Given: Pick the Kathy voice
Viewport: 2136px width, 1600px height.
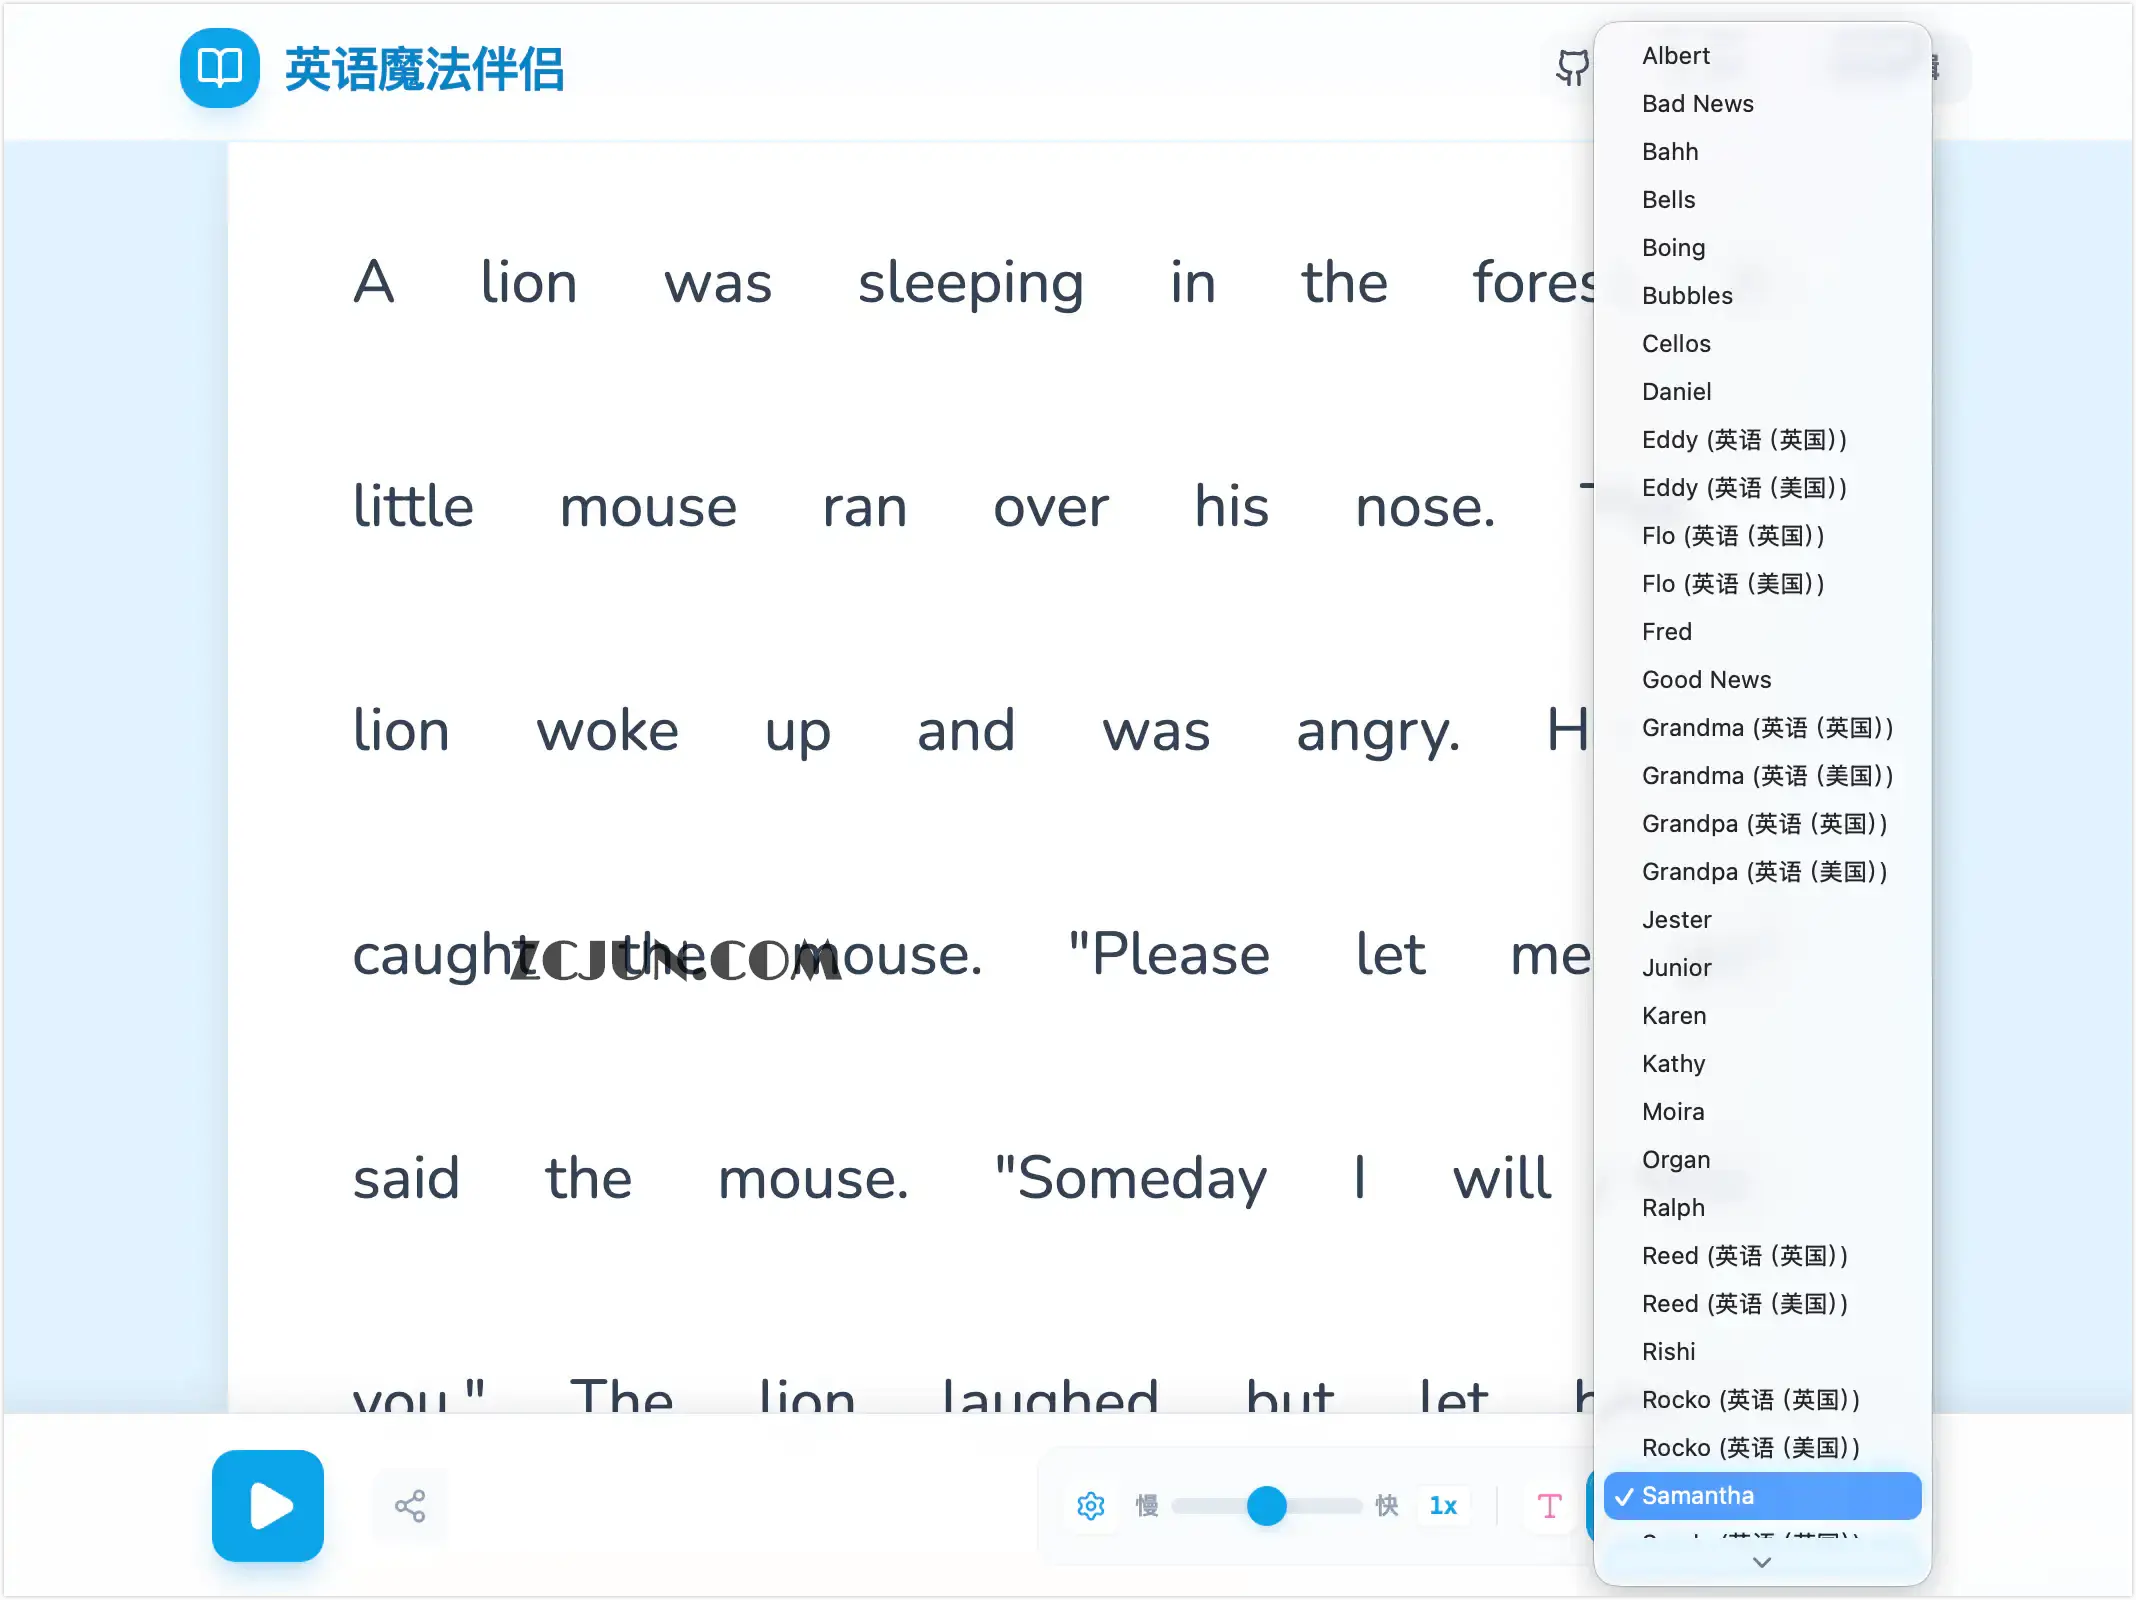Looking at the screenshot, I should pyautogui.click(x=1673, y=1063).
